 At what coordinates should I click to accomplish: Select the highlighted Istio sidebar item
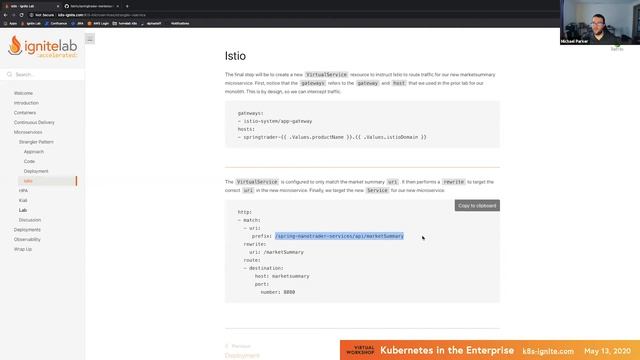pos(47,181)
